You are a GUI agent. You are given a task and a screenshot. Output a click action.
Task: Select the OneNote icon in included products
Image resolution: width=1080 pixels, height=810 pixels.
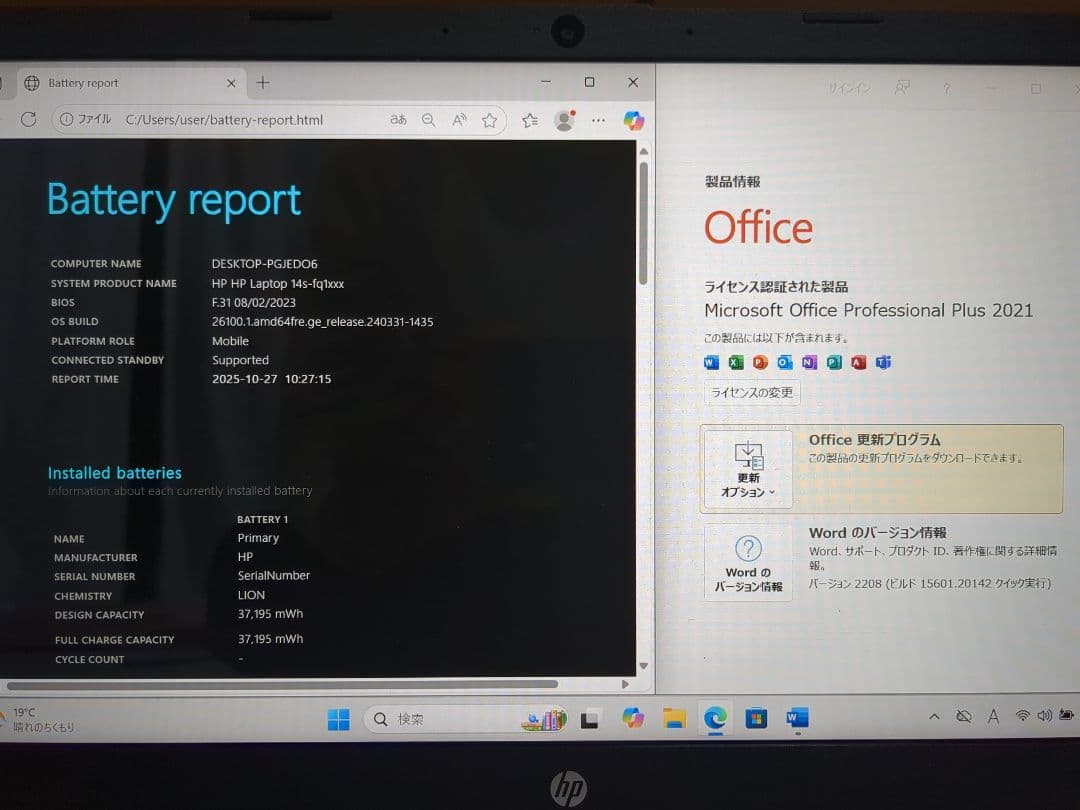pos(810,363)
